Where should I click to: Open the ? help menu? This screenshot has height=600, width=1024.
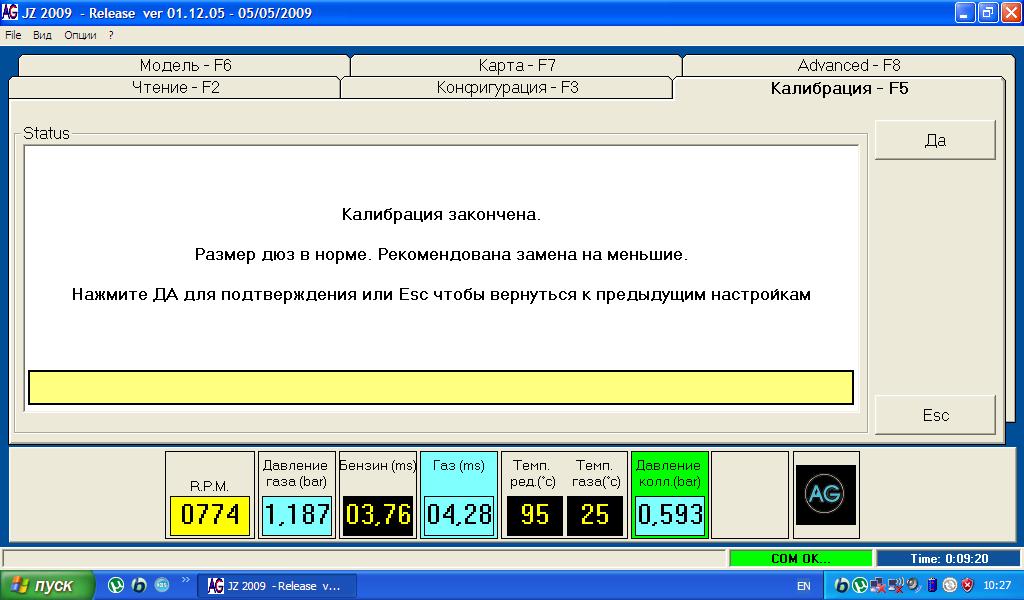[x=111, y=35]
